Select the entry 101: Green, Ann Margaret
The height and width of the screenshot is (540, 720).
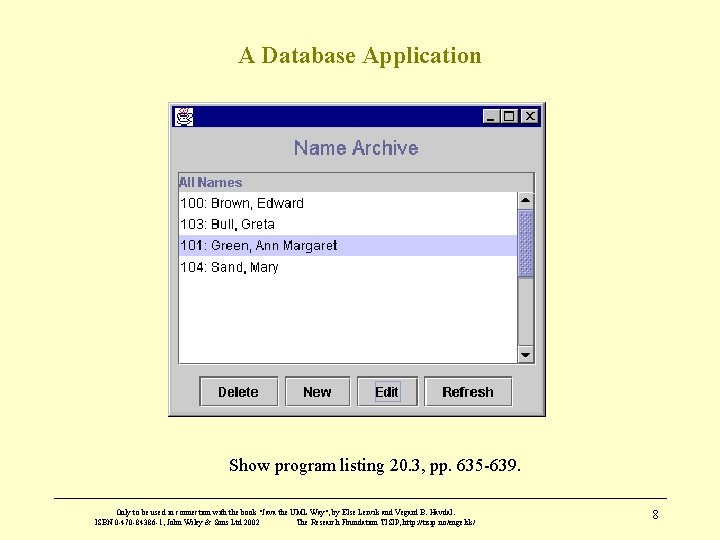pos(348,246)
